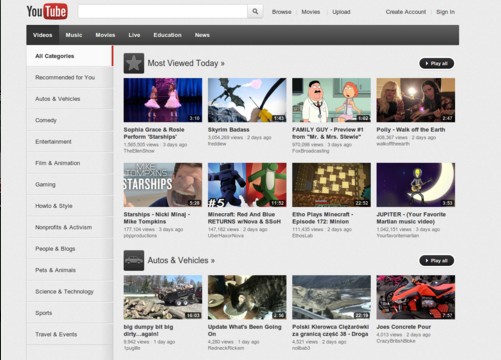This screenshot has height=360, width=501.
Task: Open the News tab
Action: (202, 35)
